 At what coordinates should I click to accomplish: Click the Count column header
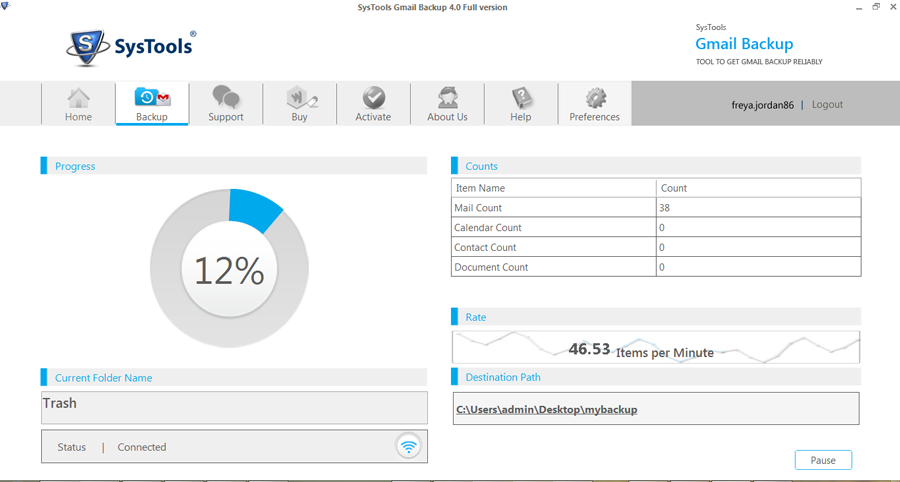coord(674,188)
